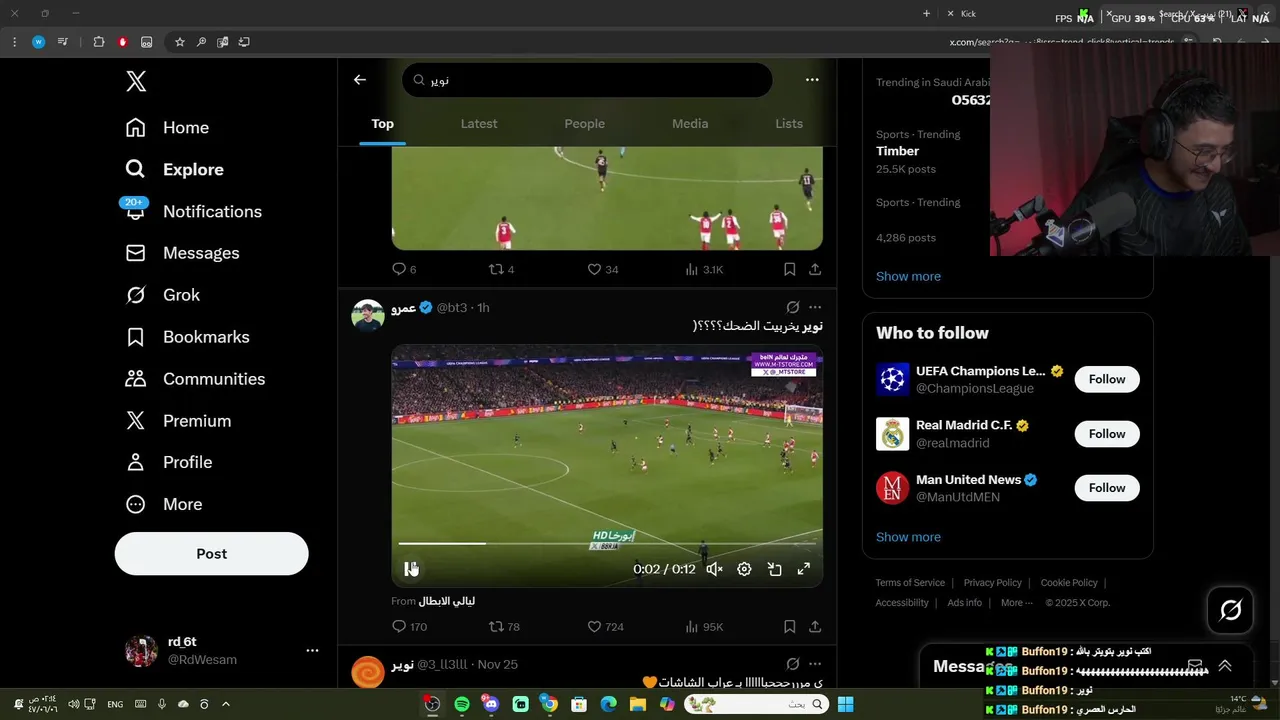View analytics showing 3.1K views

pyautogui.click(x=704, y=269)
